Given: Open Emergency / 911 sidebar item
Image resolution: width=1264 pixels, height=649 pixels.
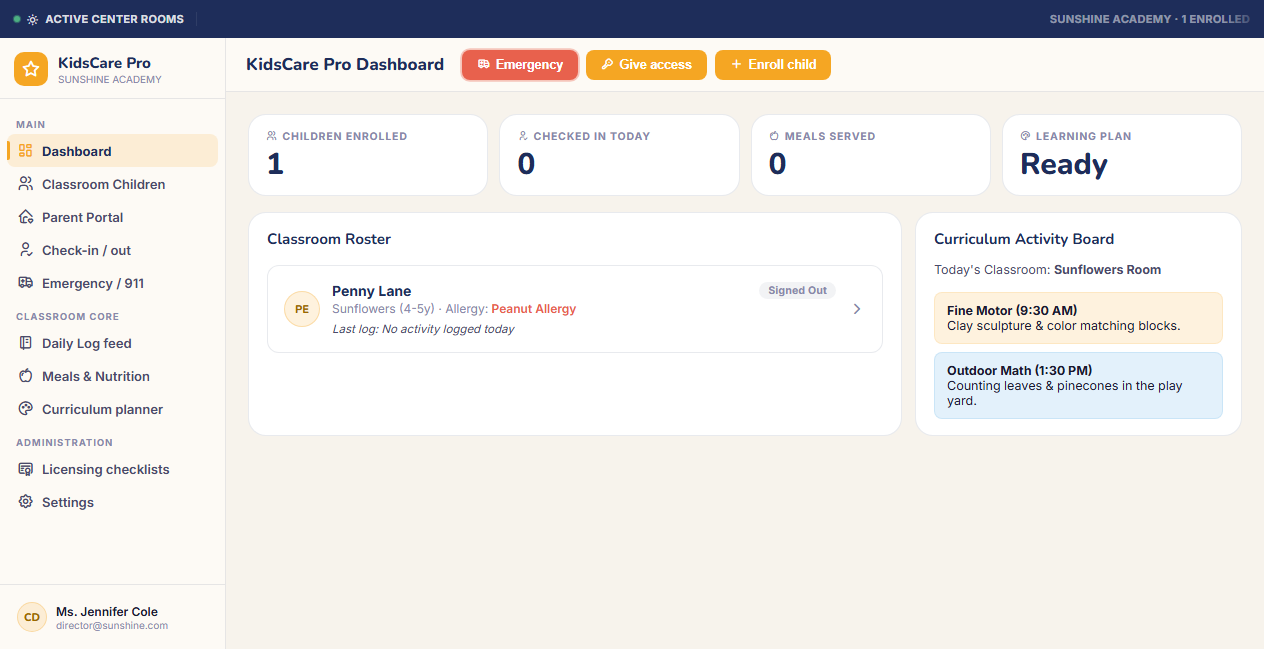Looking at the screenshot, I should 112,283.
